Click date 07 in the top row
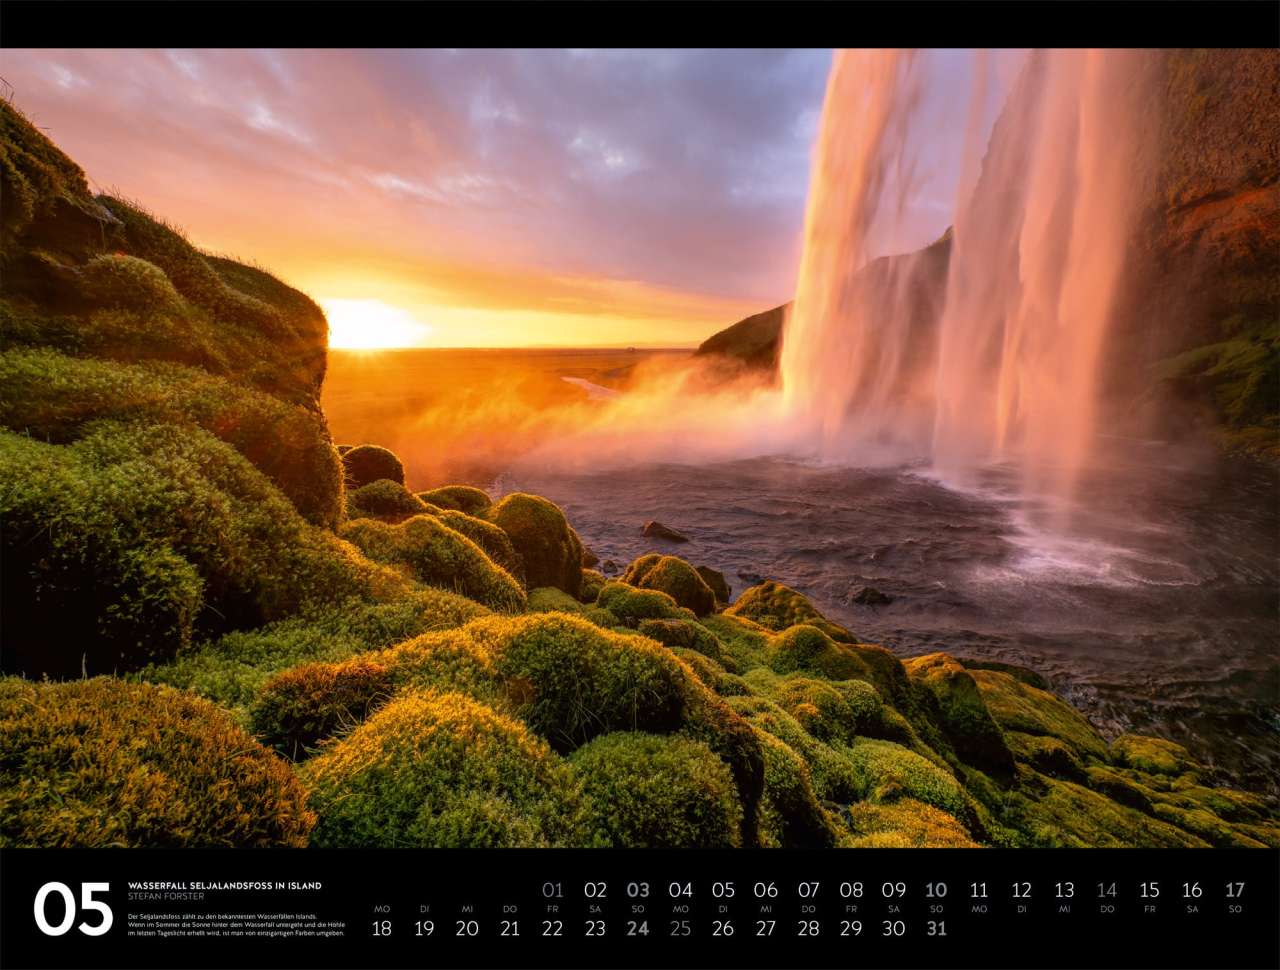Viewport: 1280px width, 970px height. tap(808, 890)
